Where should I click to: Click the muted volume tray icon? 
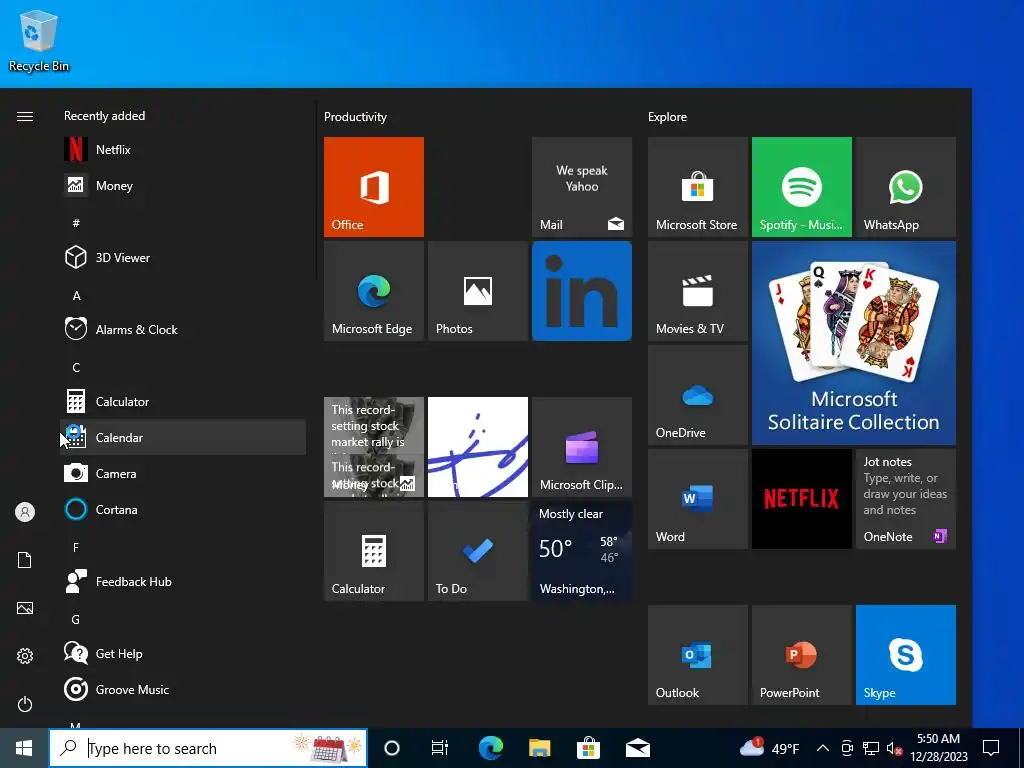(x=894, y=748)
